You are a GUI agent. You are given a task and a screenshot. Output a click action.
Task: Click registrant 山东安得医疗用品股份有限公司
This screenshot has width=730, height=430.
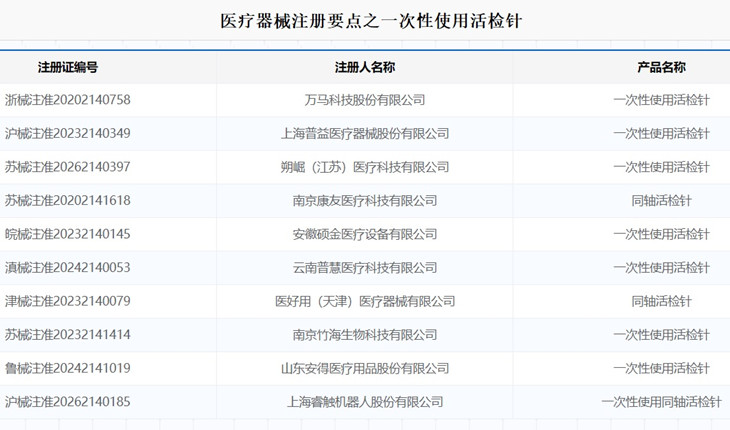365,368
